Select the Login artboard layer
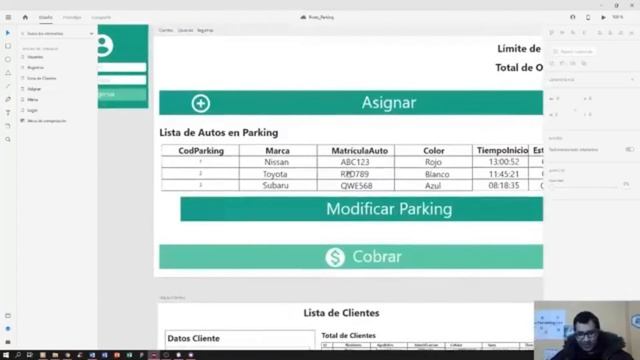 point(32,110)
